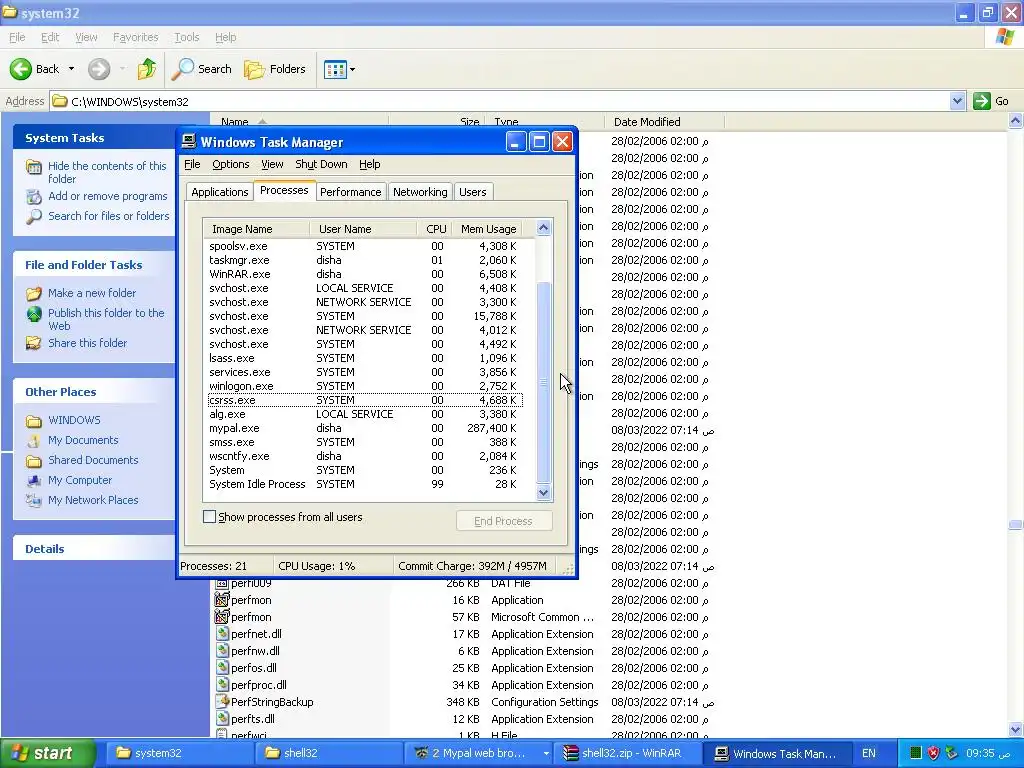The height and width of the screenshot is (768, 1024).
Task: Click Search for files or folders
Action: (108, 216)
